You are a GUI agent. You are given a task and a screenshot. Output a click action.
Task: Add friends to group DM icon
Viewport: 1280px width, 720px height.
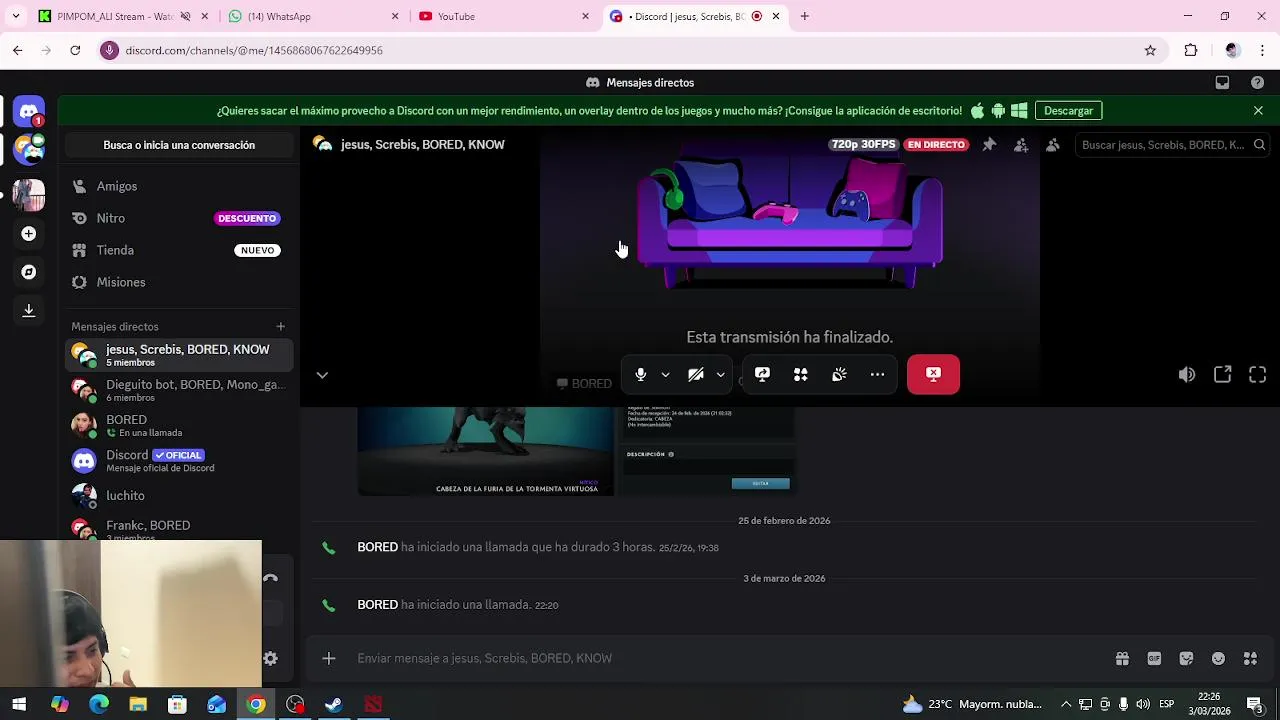coord(1021,145)
